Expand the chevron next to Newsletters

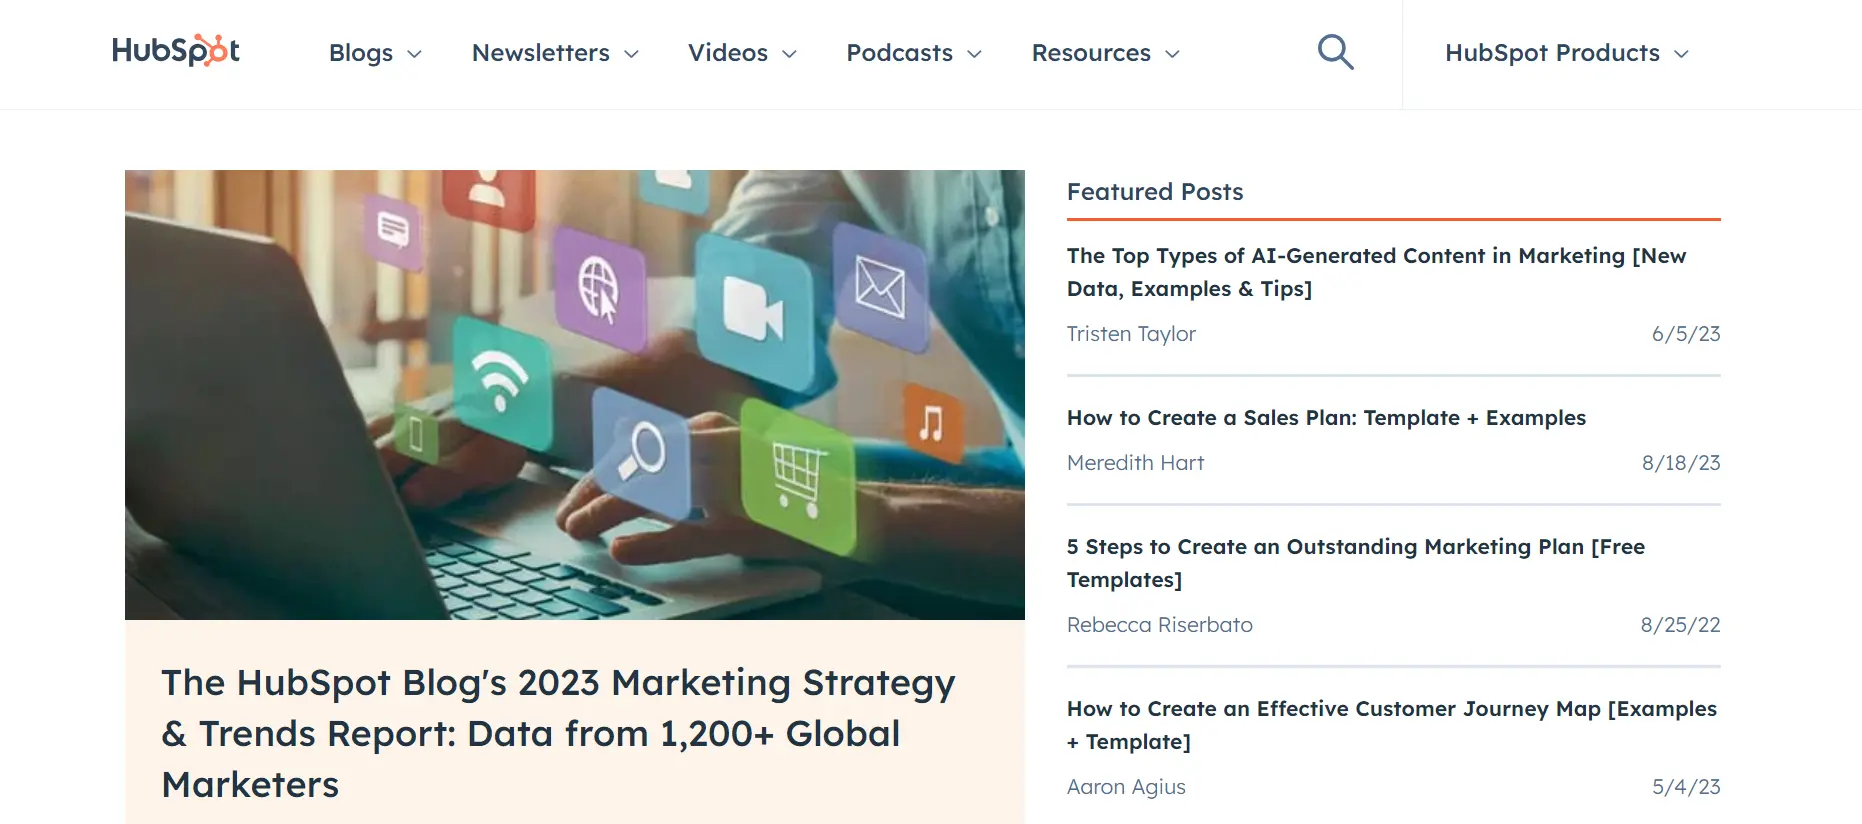pyautogui.click(x=631, y=54)
